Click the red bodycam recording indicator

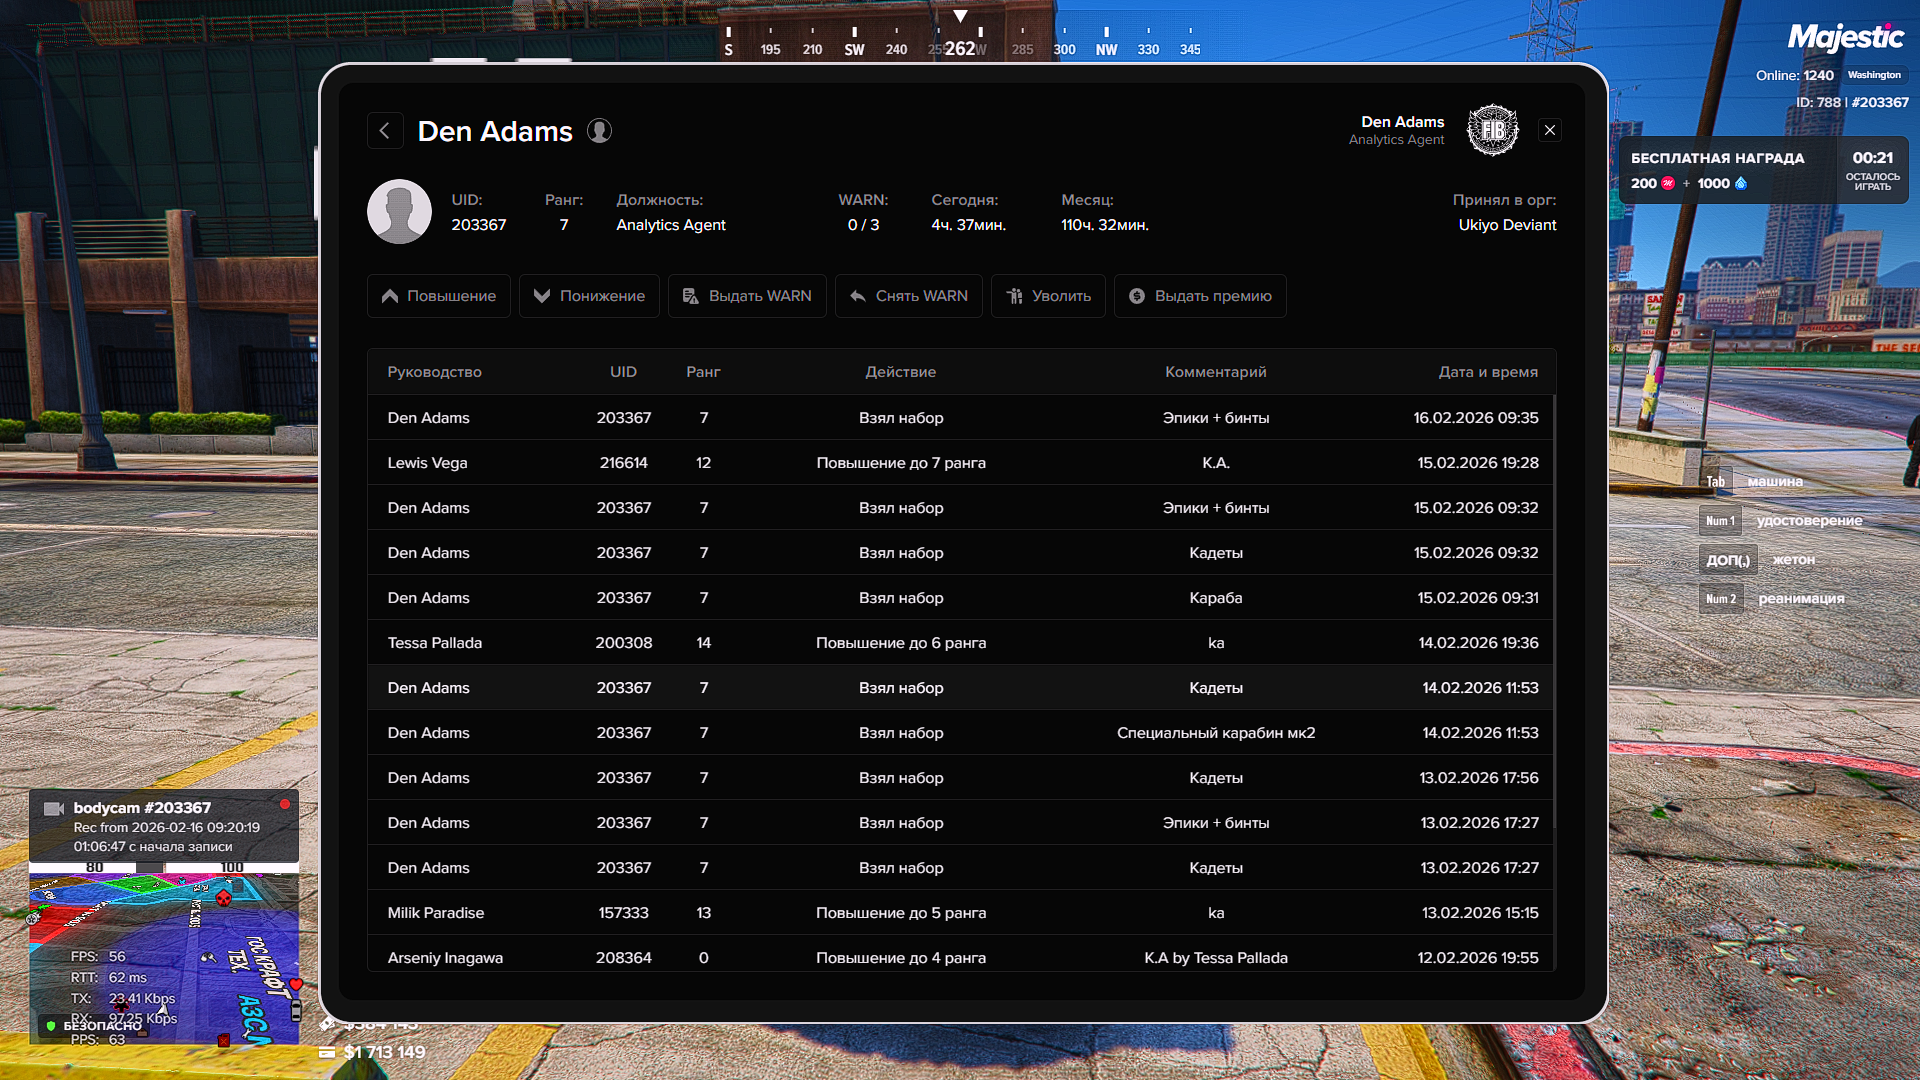pyautogui.click(x=285, y=804)
